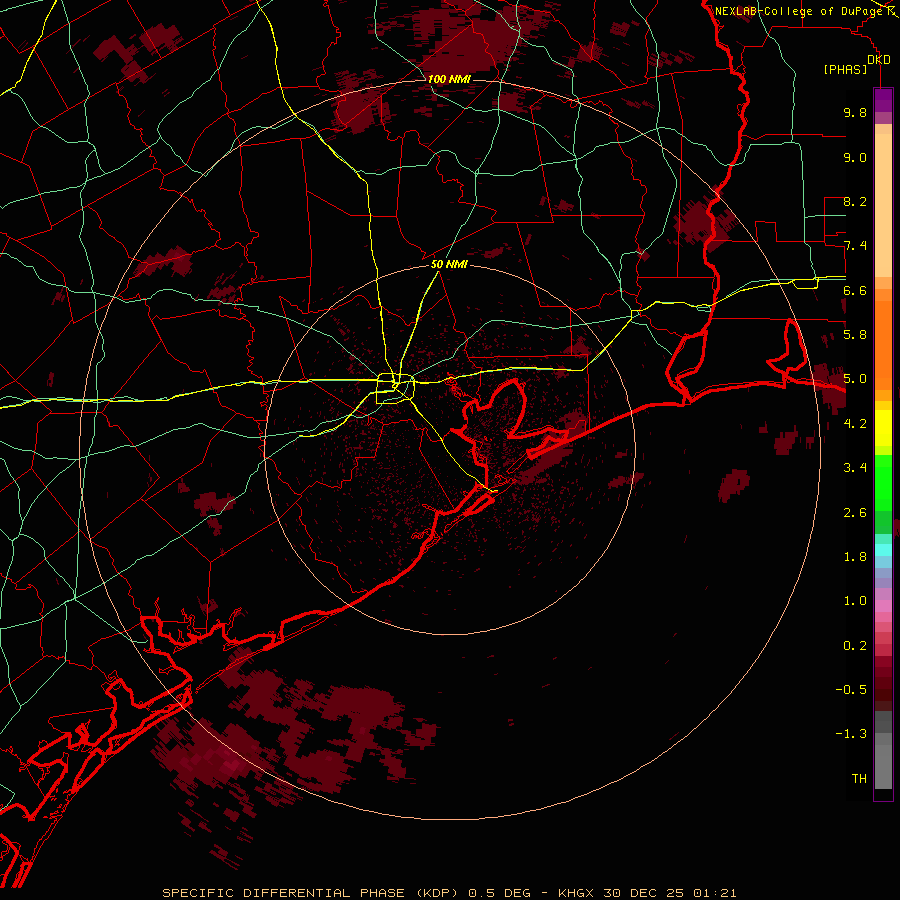Click the 100 NMI range ring label

449,79
